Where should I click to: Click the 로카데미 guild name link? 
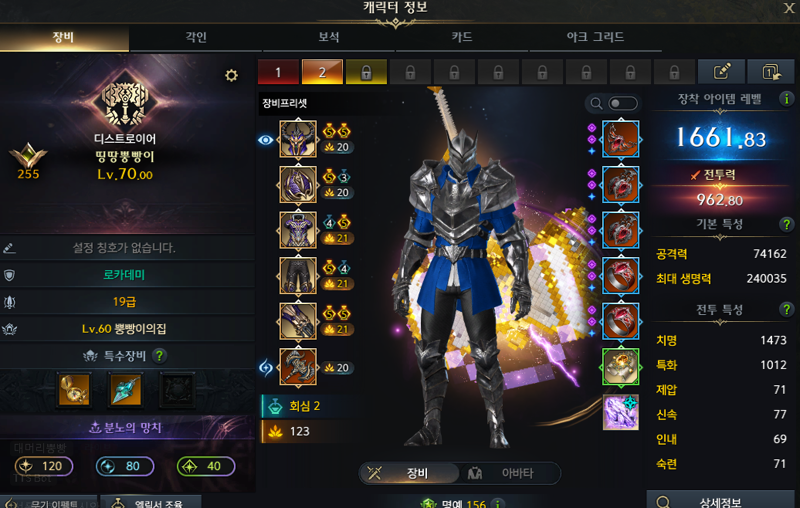(124, 275)
